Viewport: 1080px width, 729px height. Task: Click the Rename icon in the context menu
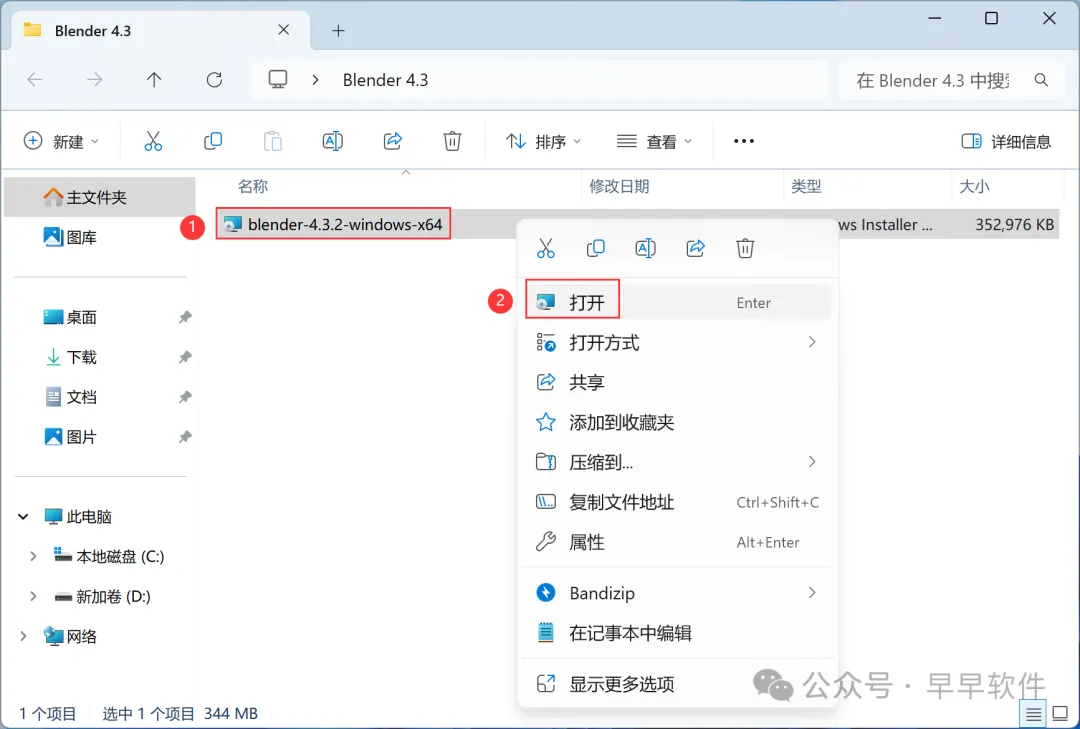pos(645,248)
